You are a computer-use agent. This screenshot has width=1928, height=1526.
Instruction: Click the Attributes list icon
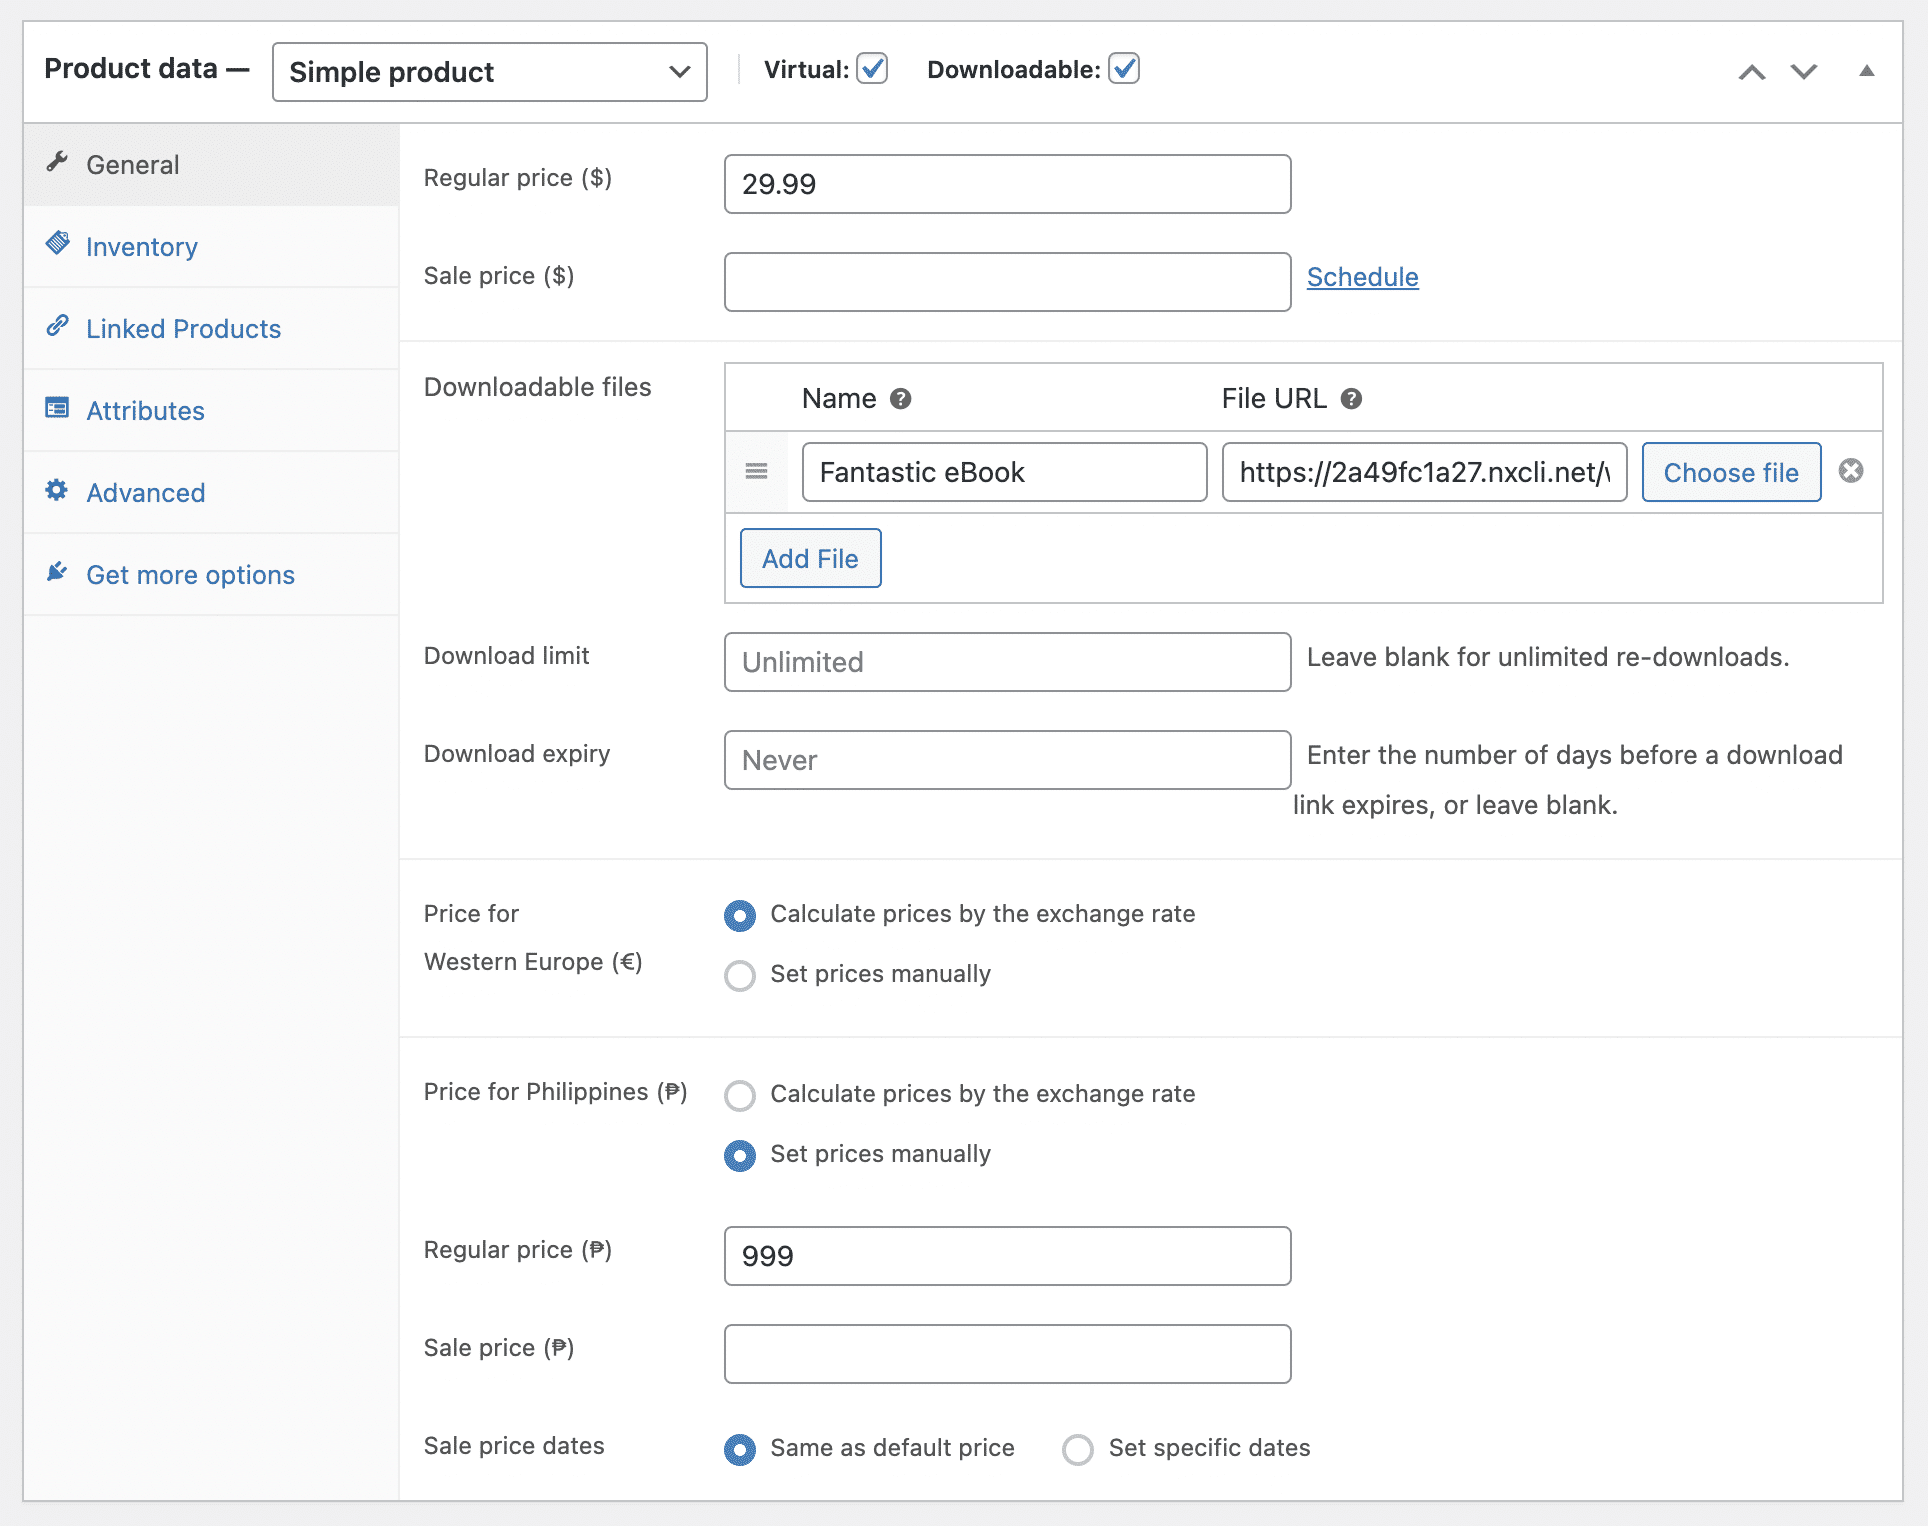(57, 408)
